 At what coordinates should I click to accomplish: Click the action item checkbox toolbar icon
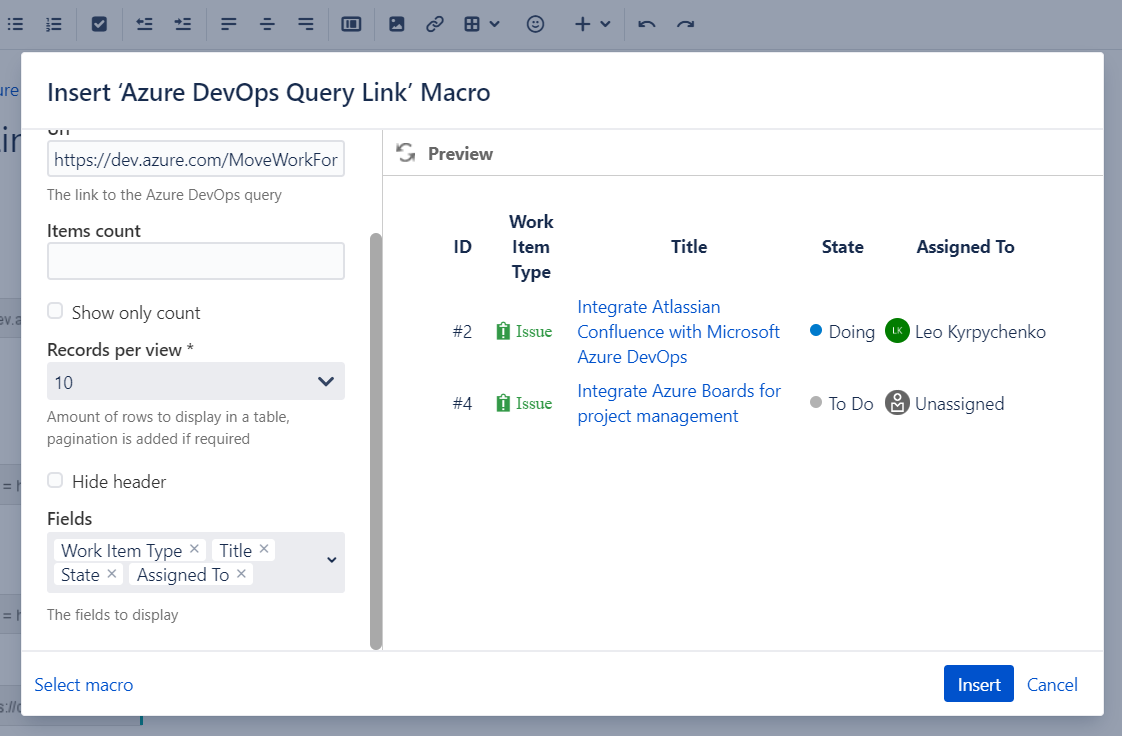pyautogui.click(x=99, y=24)
